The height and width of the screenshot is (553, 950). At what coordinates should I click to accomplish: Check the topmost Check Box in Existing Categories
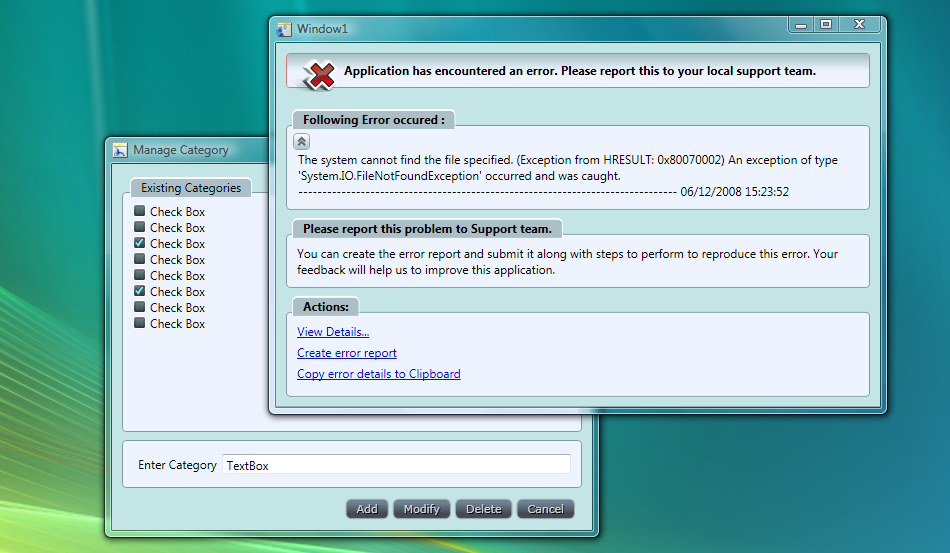pyautogui.click(x=140, y=211)
